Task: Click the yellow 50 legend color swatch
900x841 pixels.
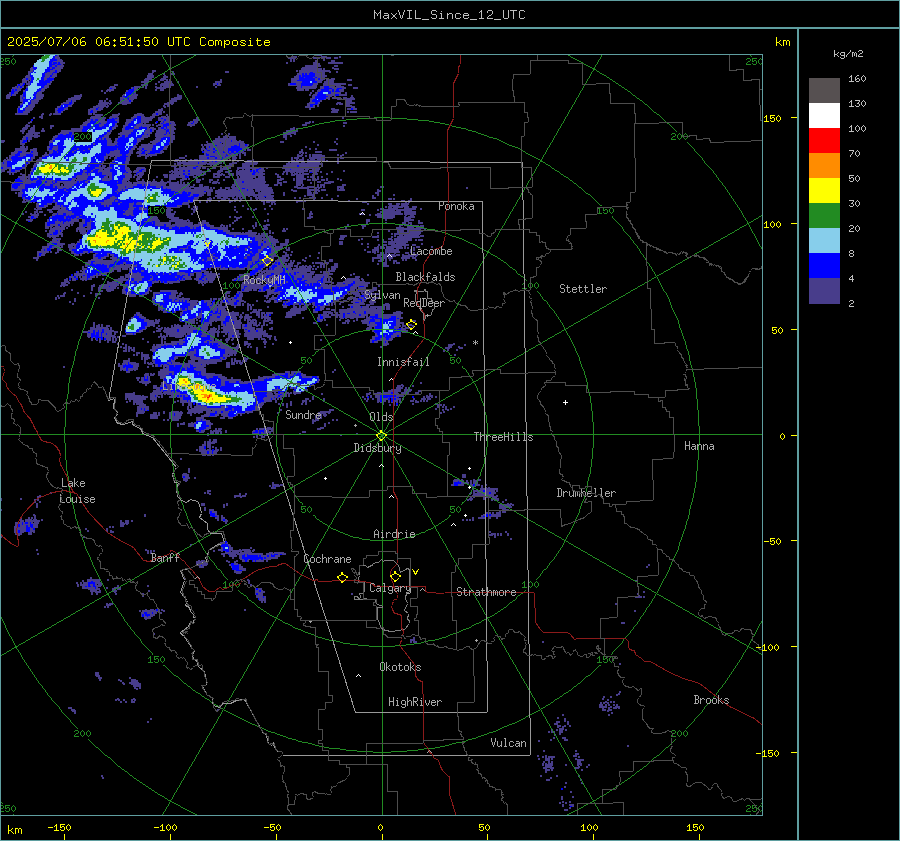Action: click(824, 191)
